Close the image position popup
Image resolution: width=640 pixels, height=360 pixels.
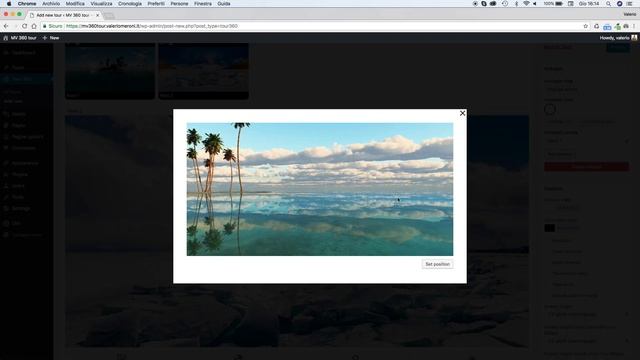coord(462,113)
